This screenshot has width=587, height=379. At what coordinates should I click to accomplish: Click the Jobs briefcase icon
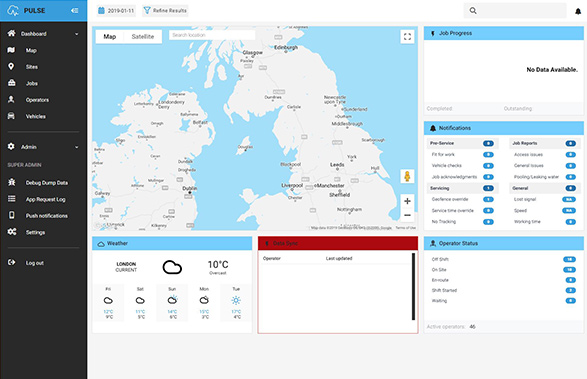(12, 83)
